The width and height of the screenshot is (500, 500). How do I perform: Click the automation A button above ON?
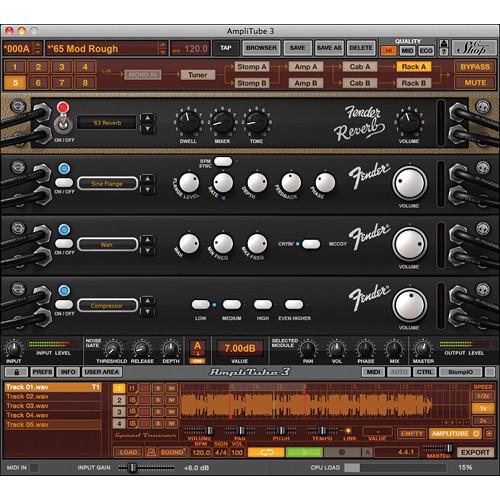[197, 348]
